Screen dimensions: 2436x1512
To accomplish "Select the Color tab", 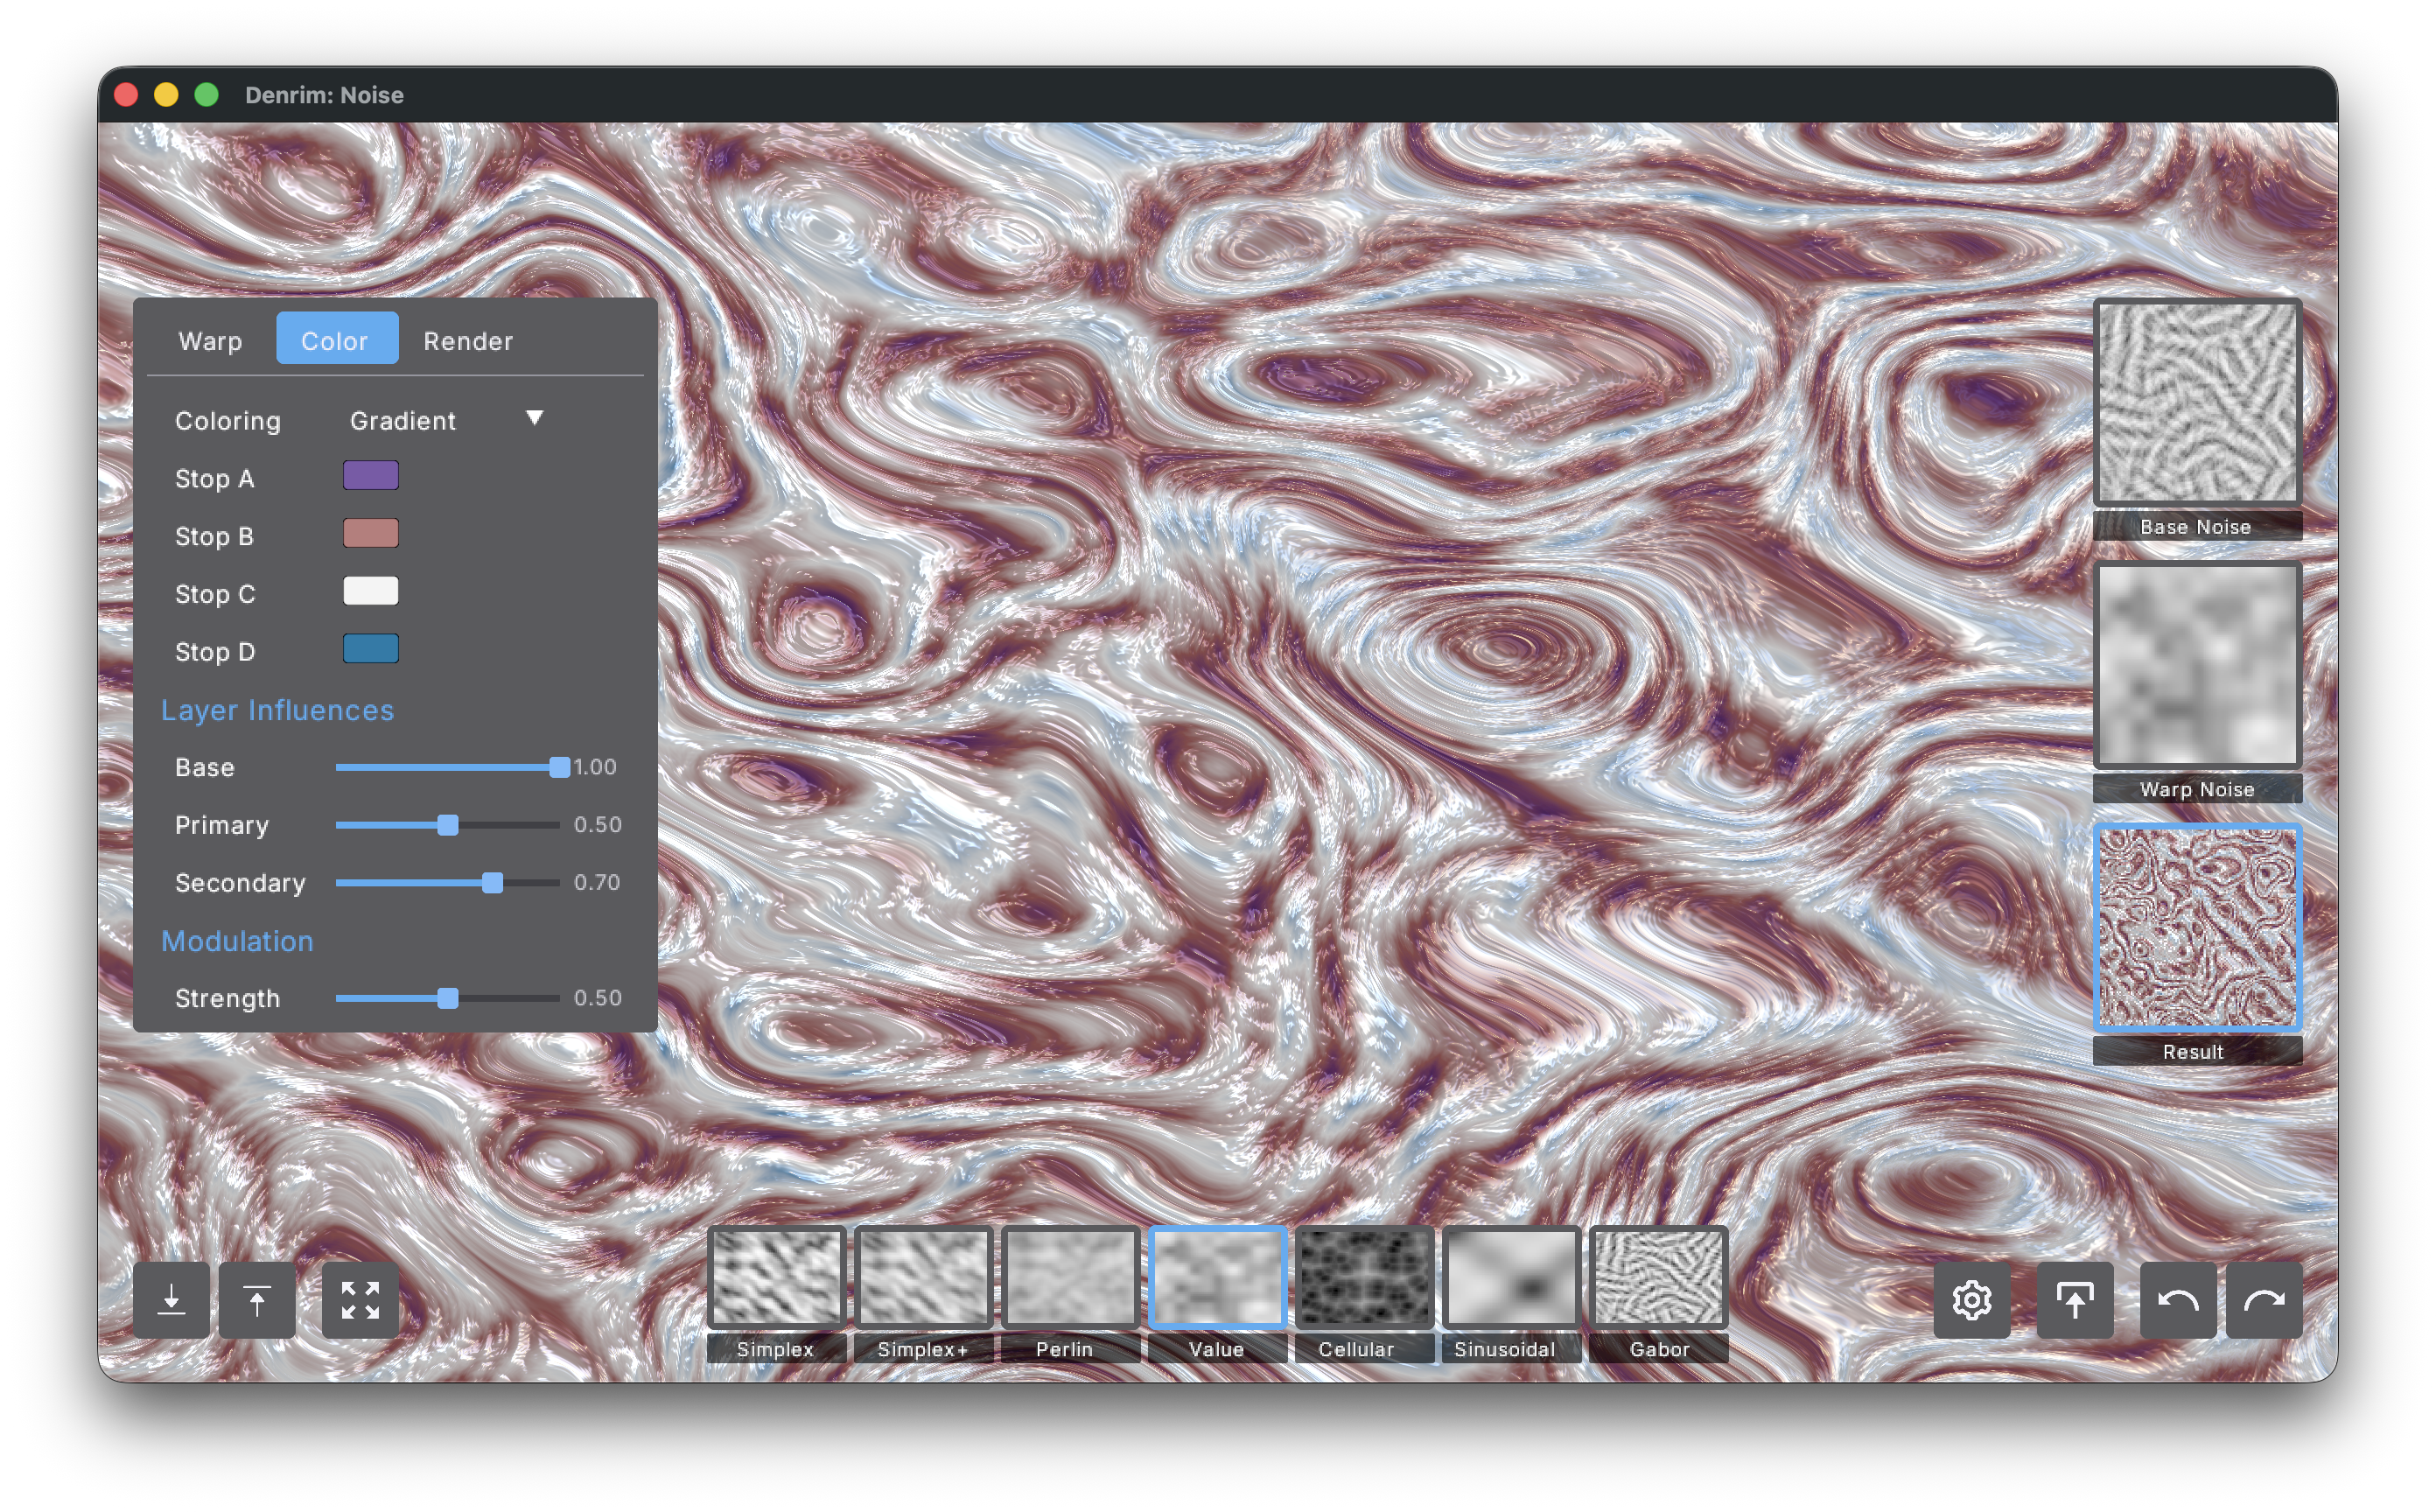I will pos(336,339).
